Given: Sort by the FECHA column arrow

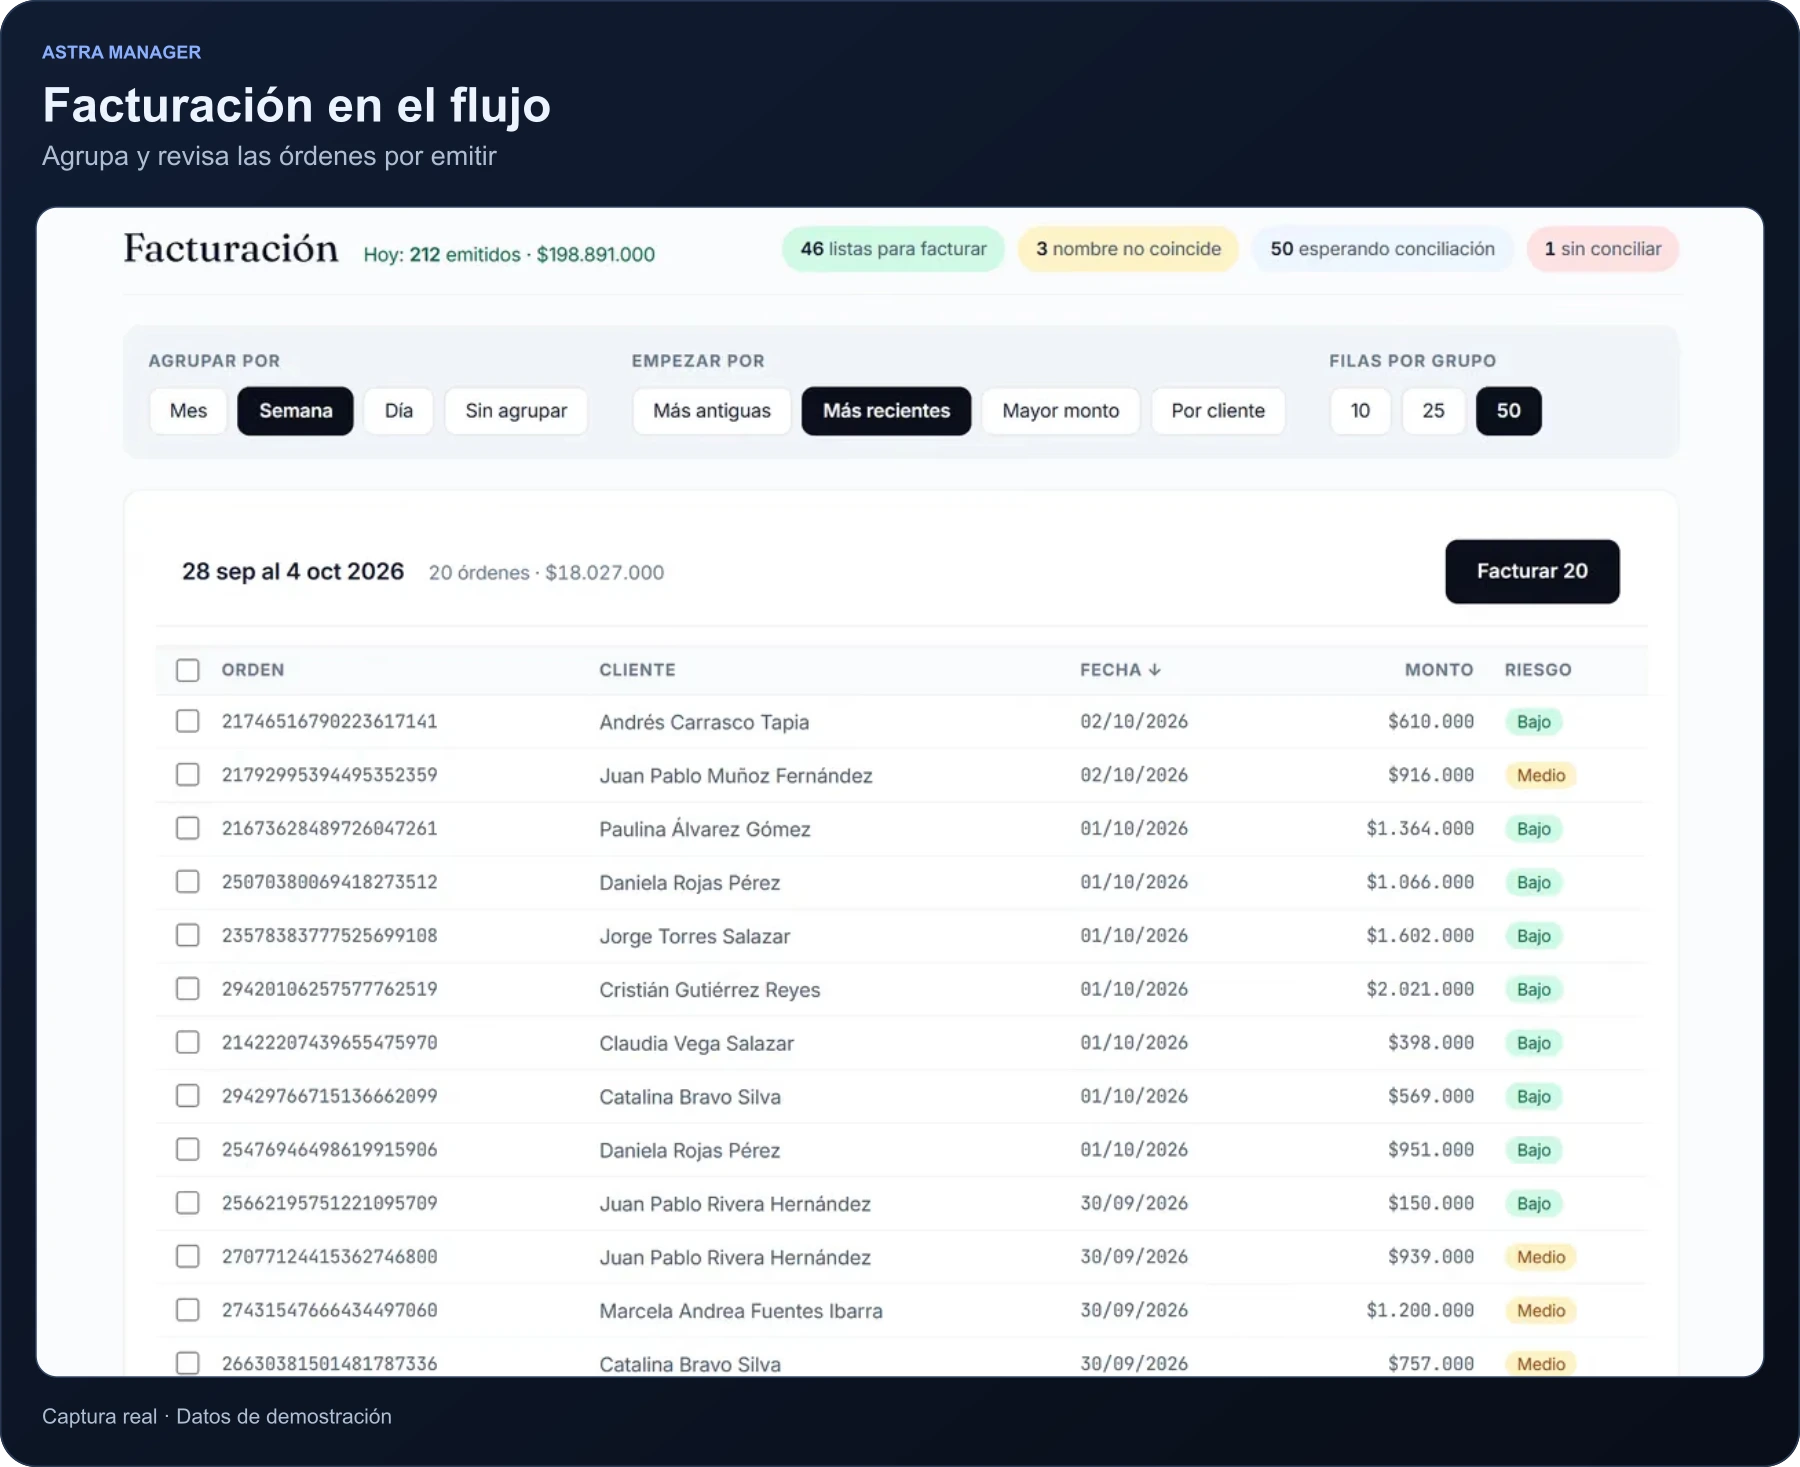Looking at the screenshot, I should point(1154,670).
